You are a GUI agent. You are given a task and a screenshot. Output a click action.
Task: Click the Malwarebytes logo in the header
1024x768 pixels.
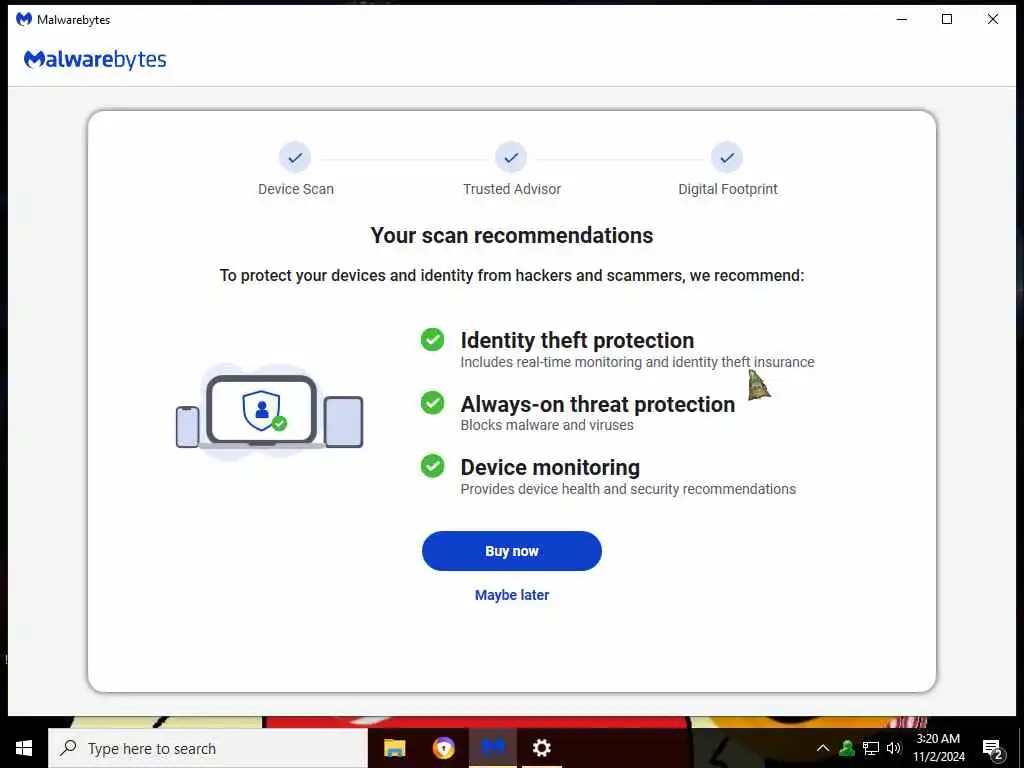95,59
